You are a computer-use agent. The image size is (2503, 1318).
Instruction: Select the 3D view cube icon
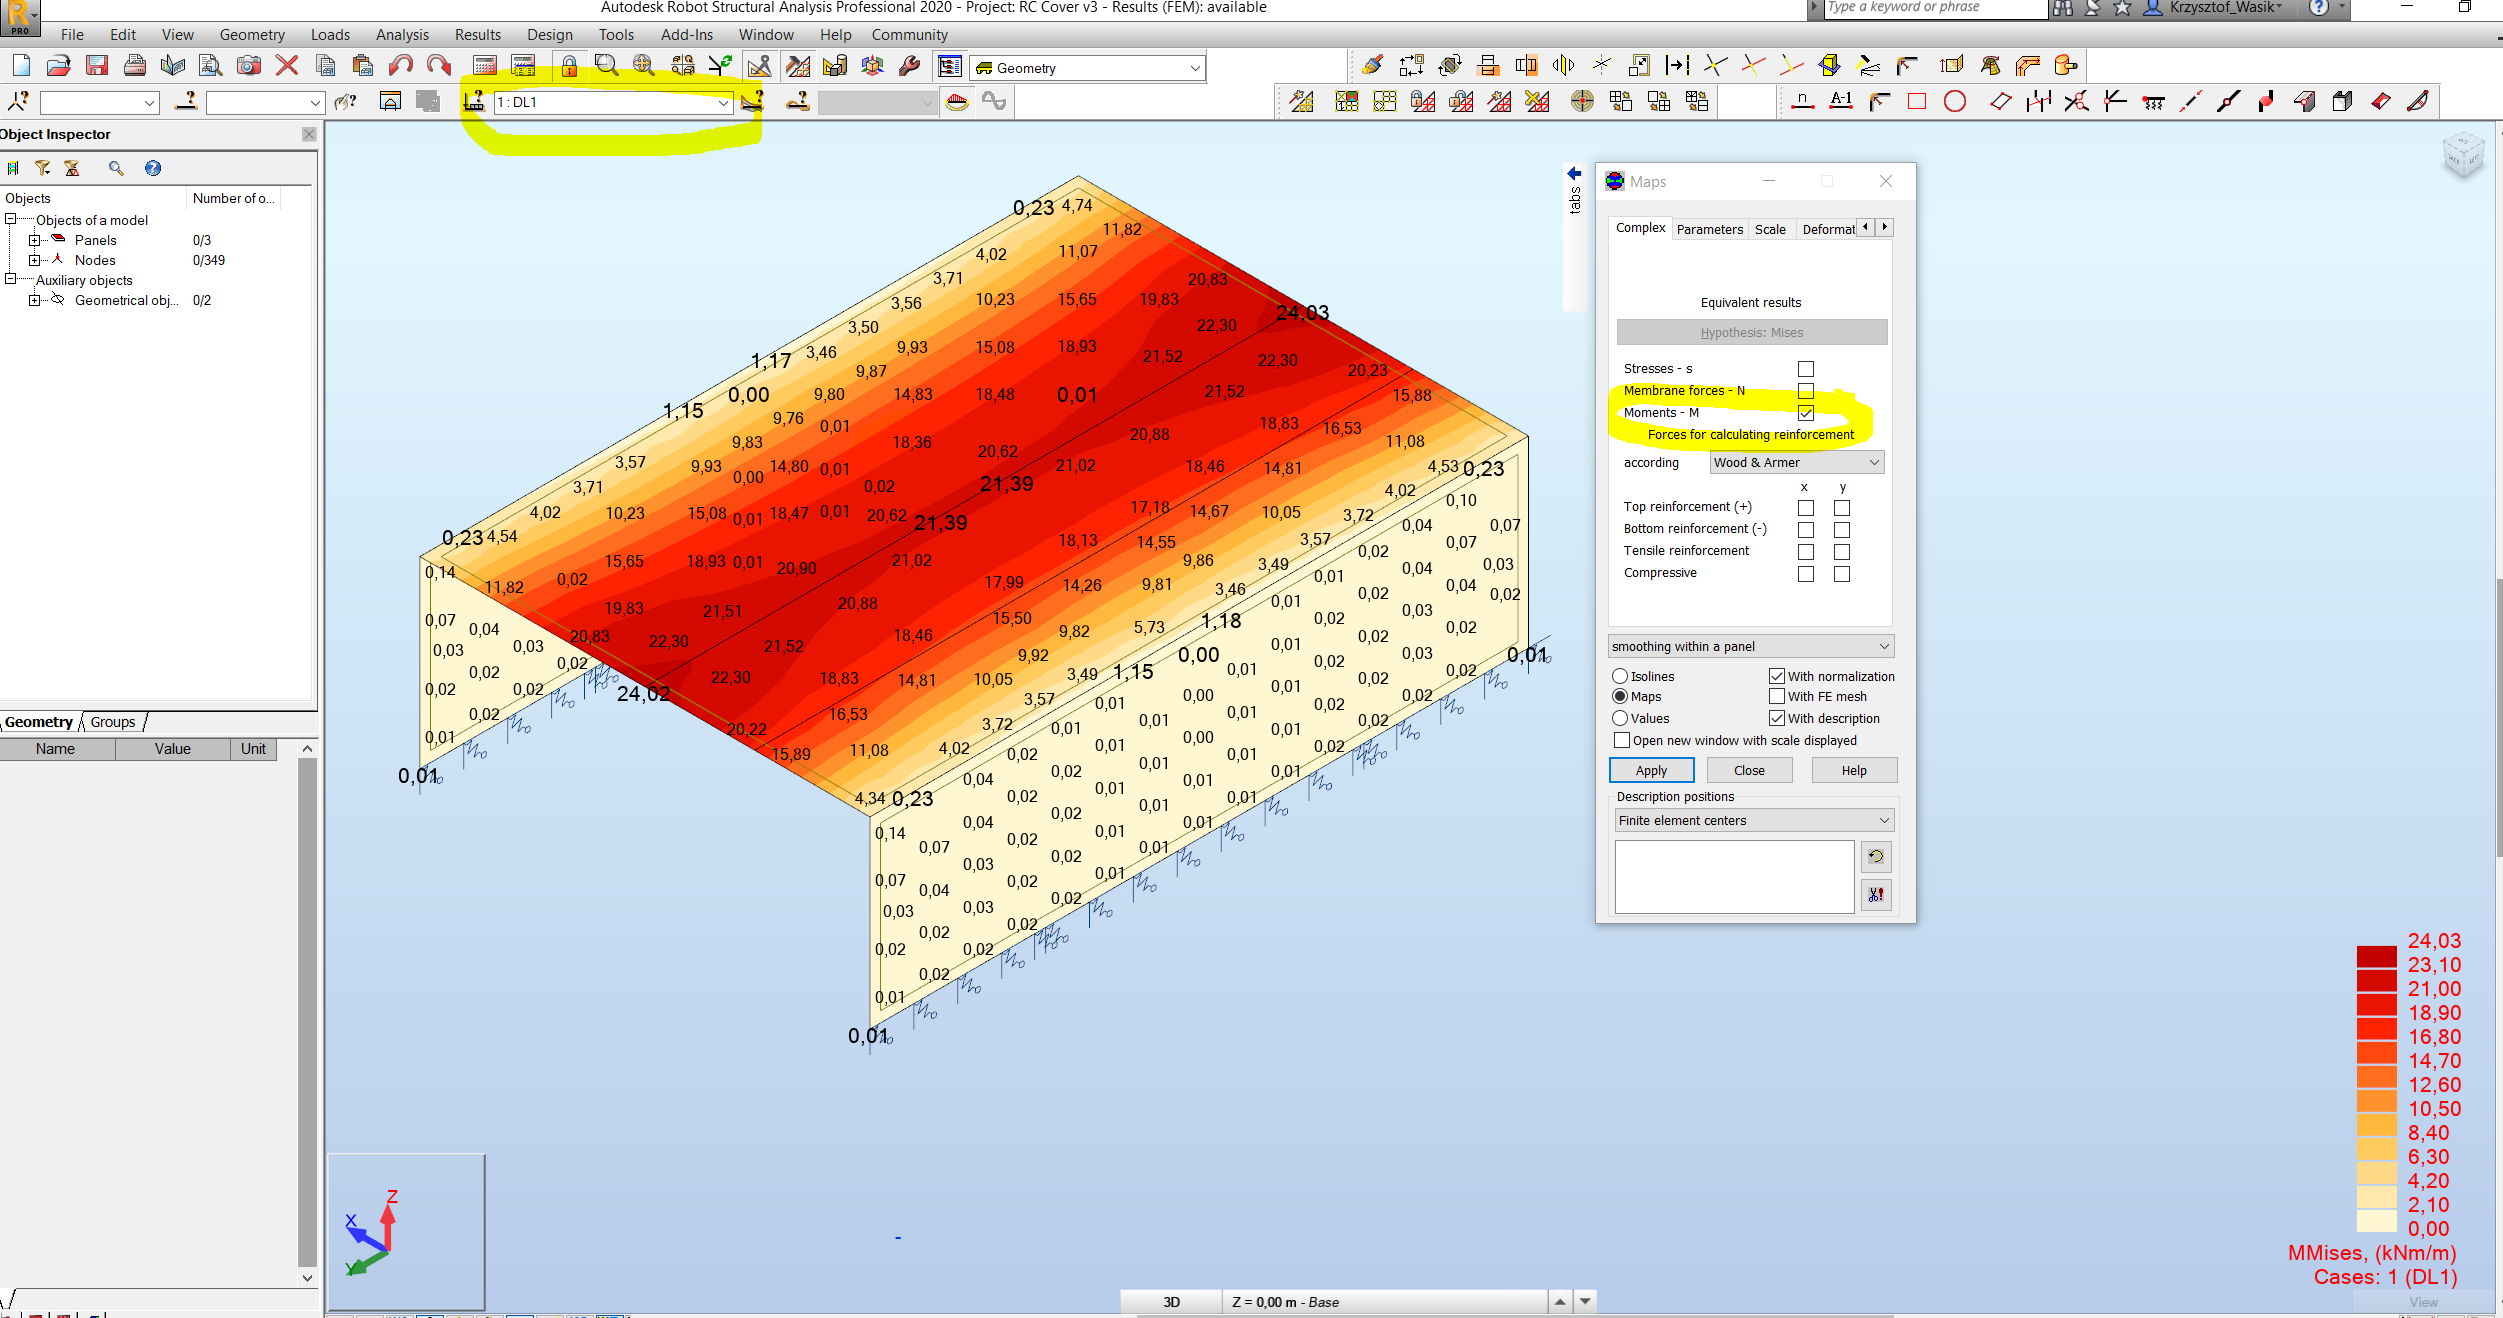tap(871, 66)
